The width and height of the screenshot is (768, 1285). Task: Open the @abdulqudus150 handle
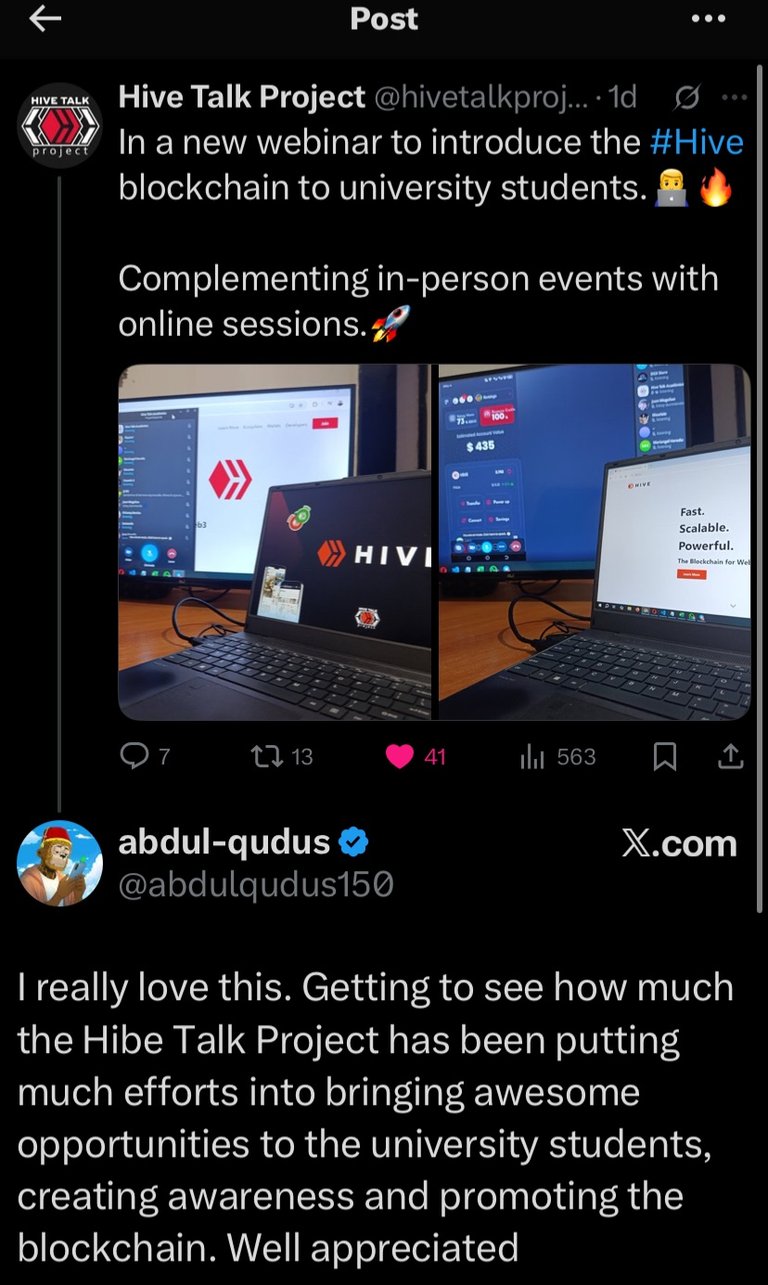(256, 885)
